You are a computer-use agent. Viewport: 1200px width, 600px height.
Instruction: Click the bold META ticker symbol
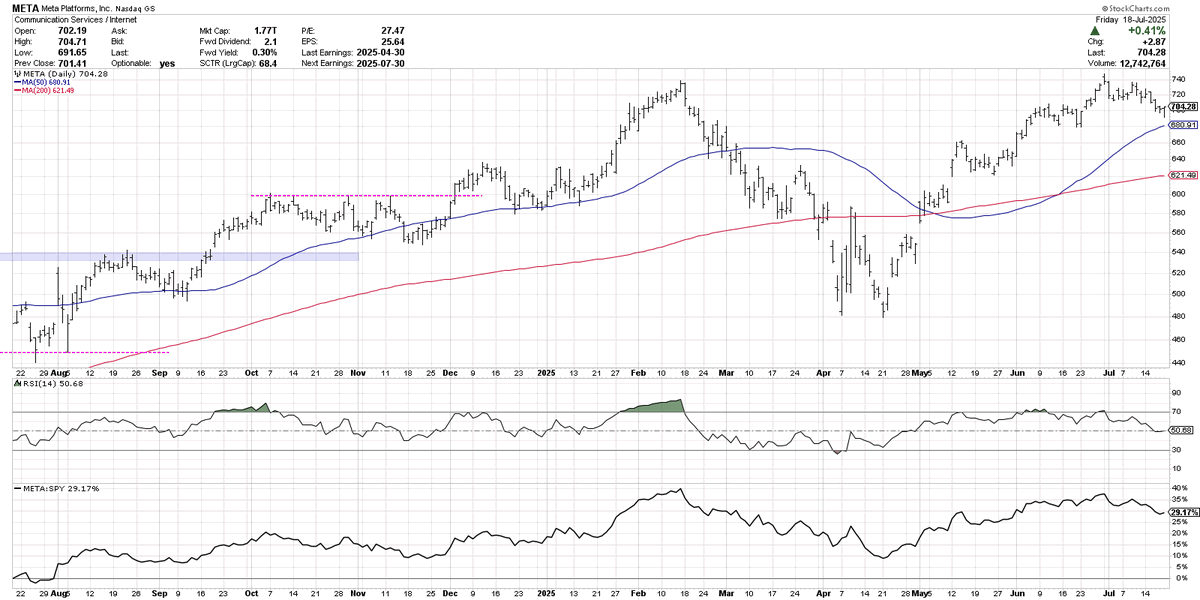[26, 9]
